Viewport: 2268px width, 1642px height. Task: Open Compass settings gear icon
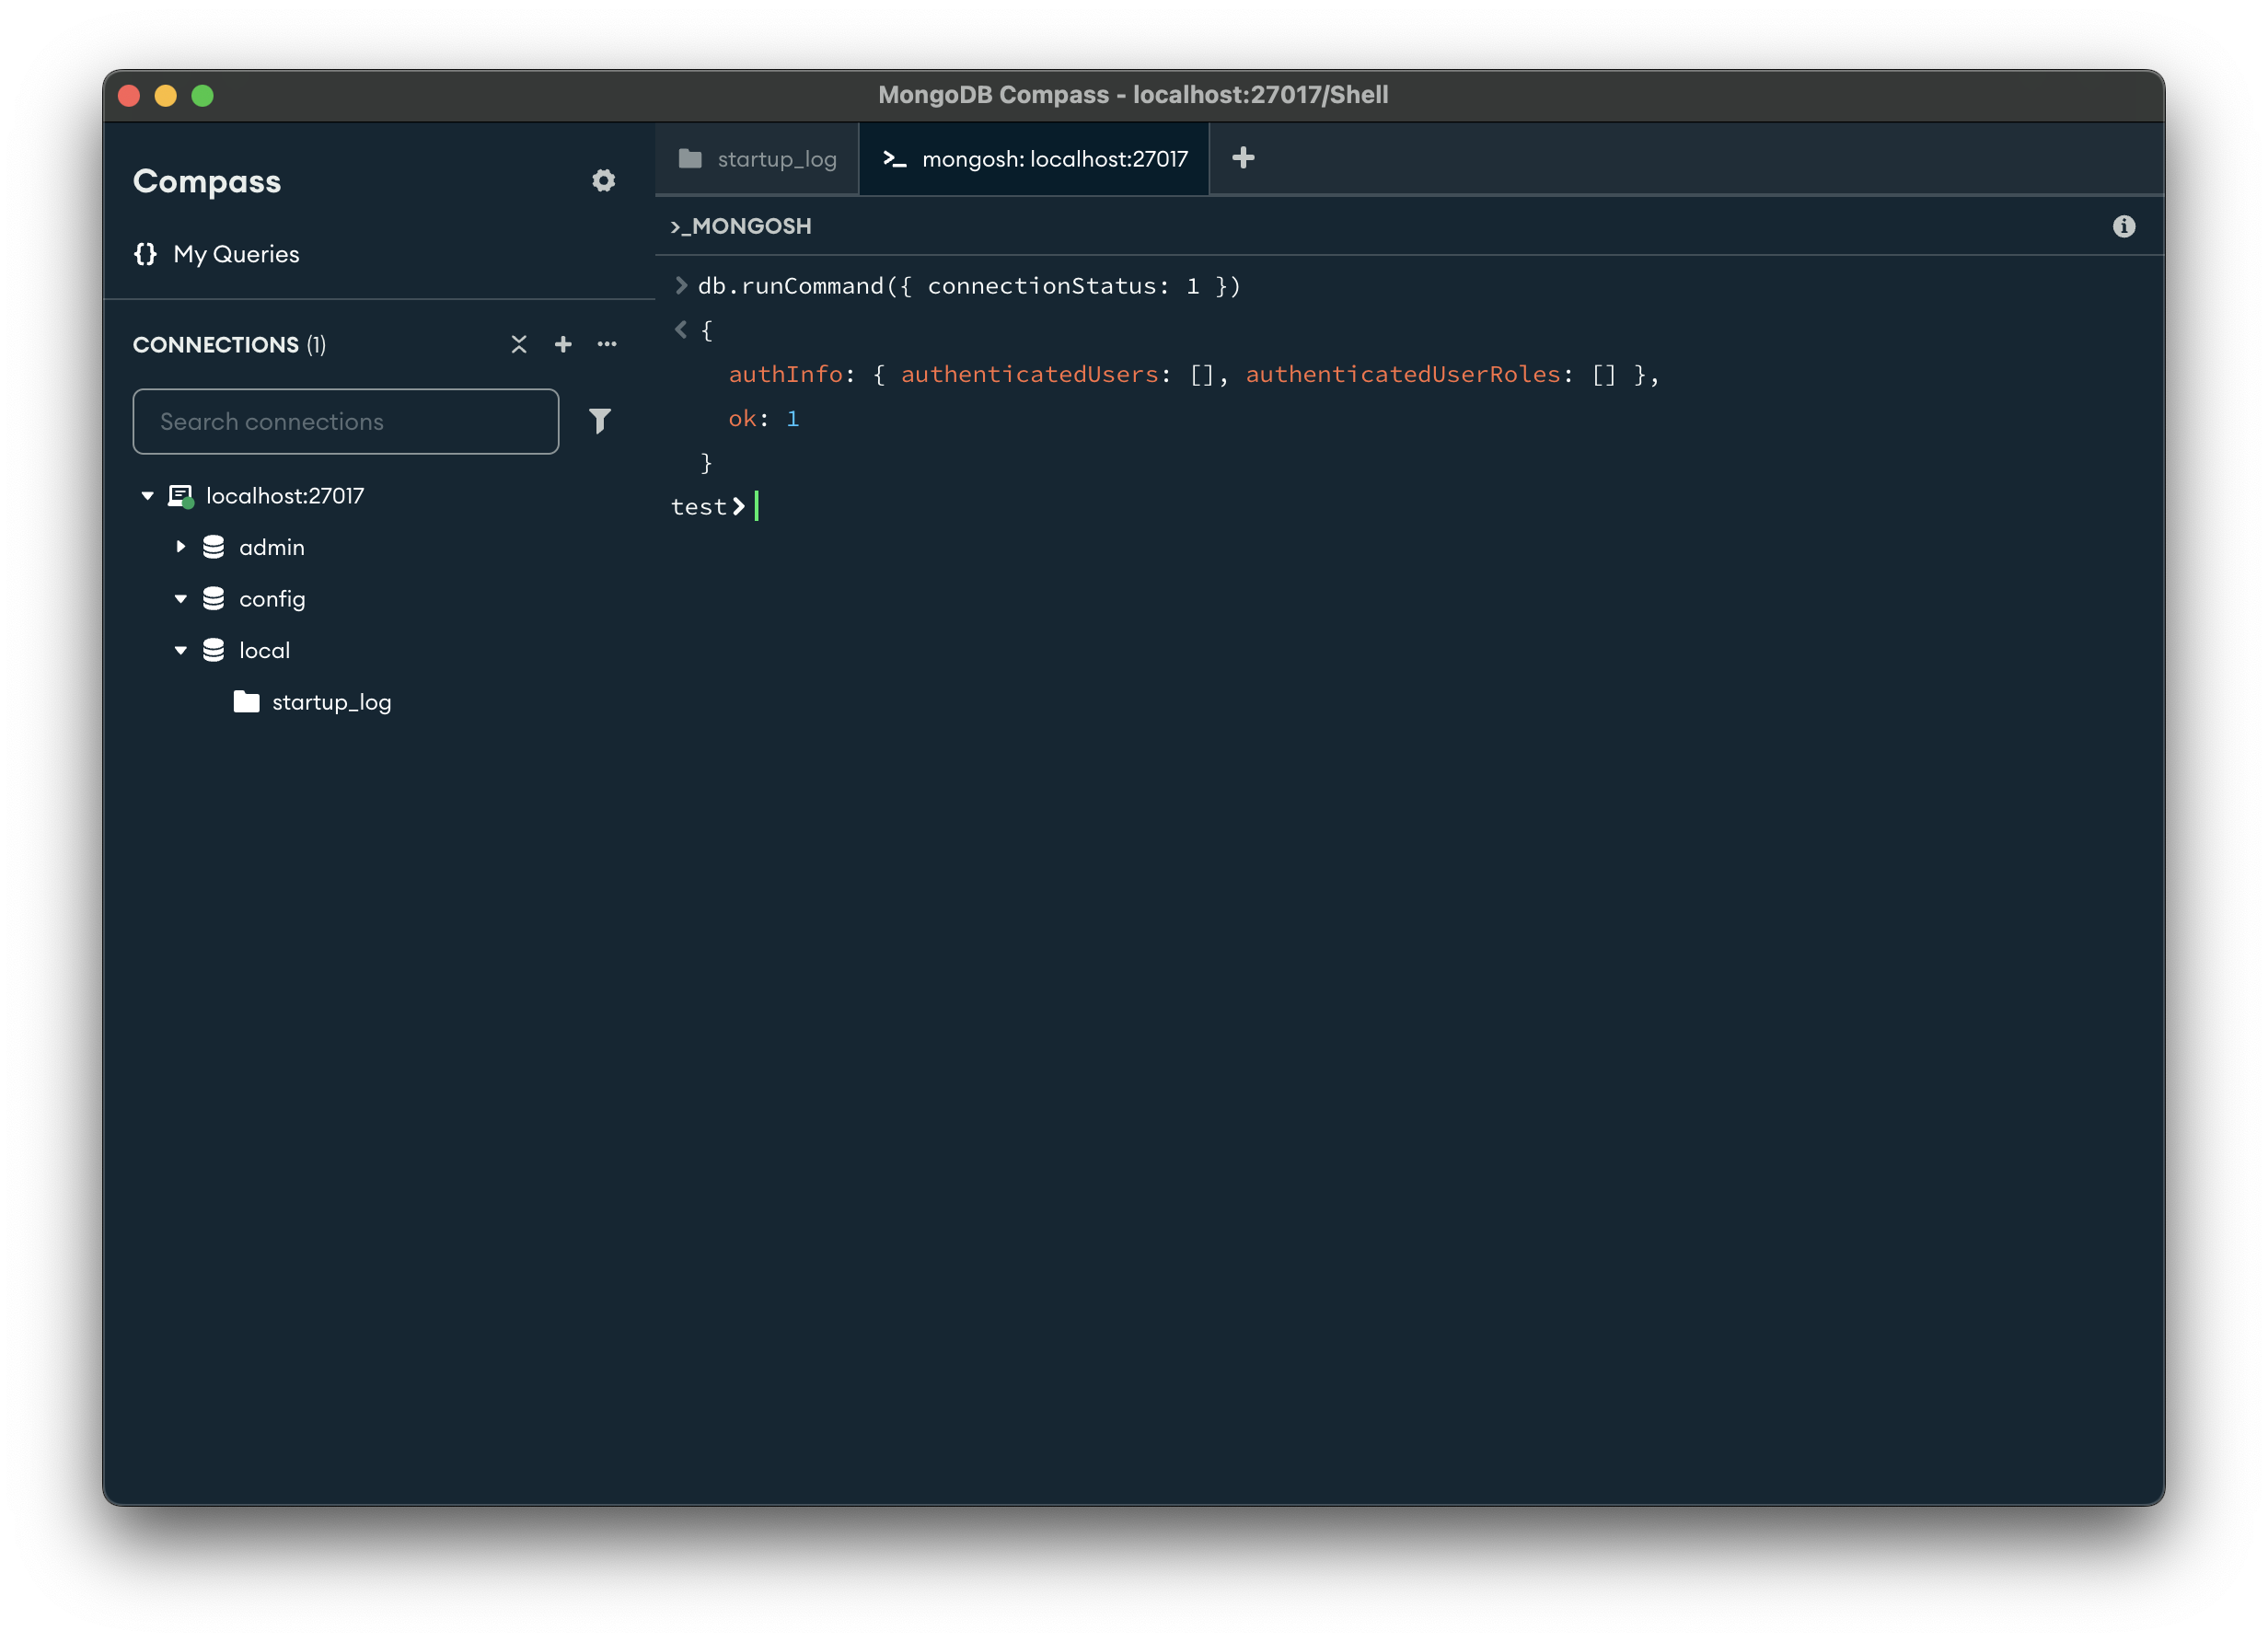click(x=603, y=181)
